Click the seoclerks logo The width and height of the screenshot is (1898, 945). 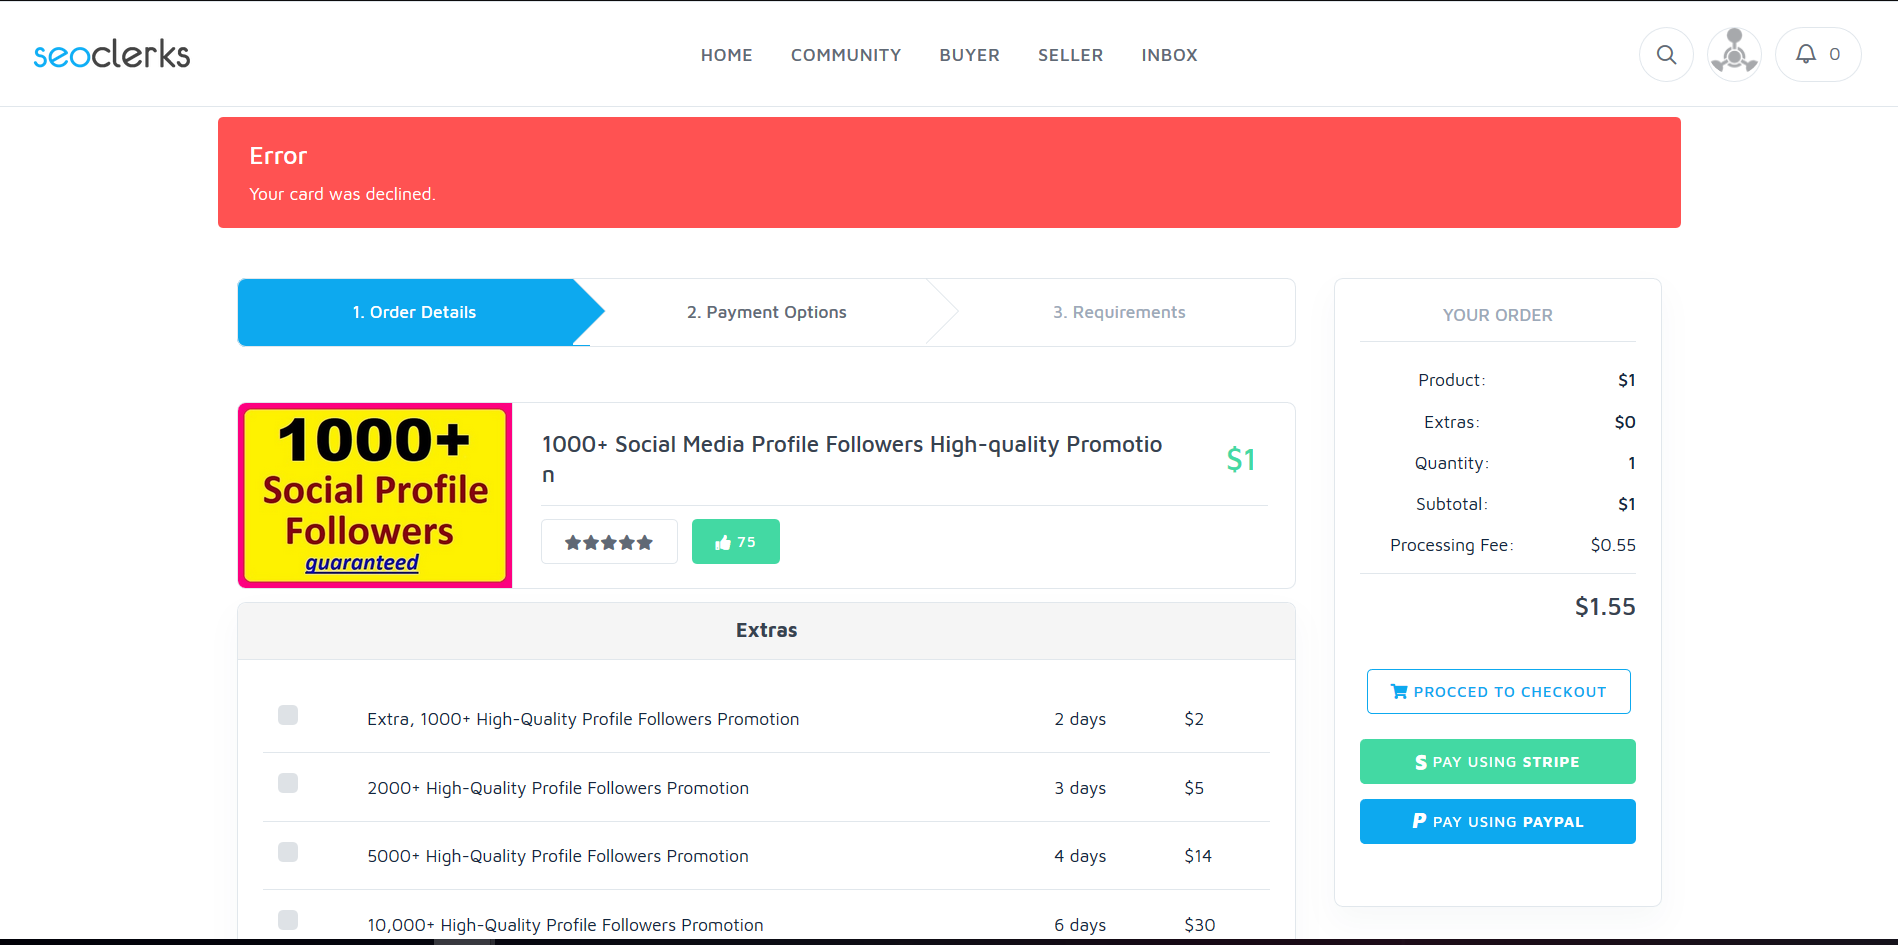tap(112, 55)
